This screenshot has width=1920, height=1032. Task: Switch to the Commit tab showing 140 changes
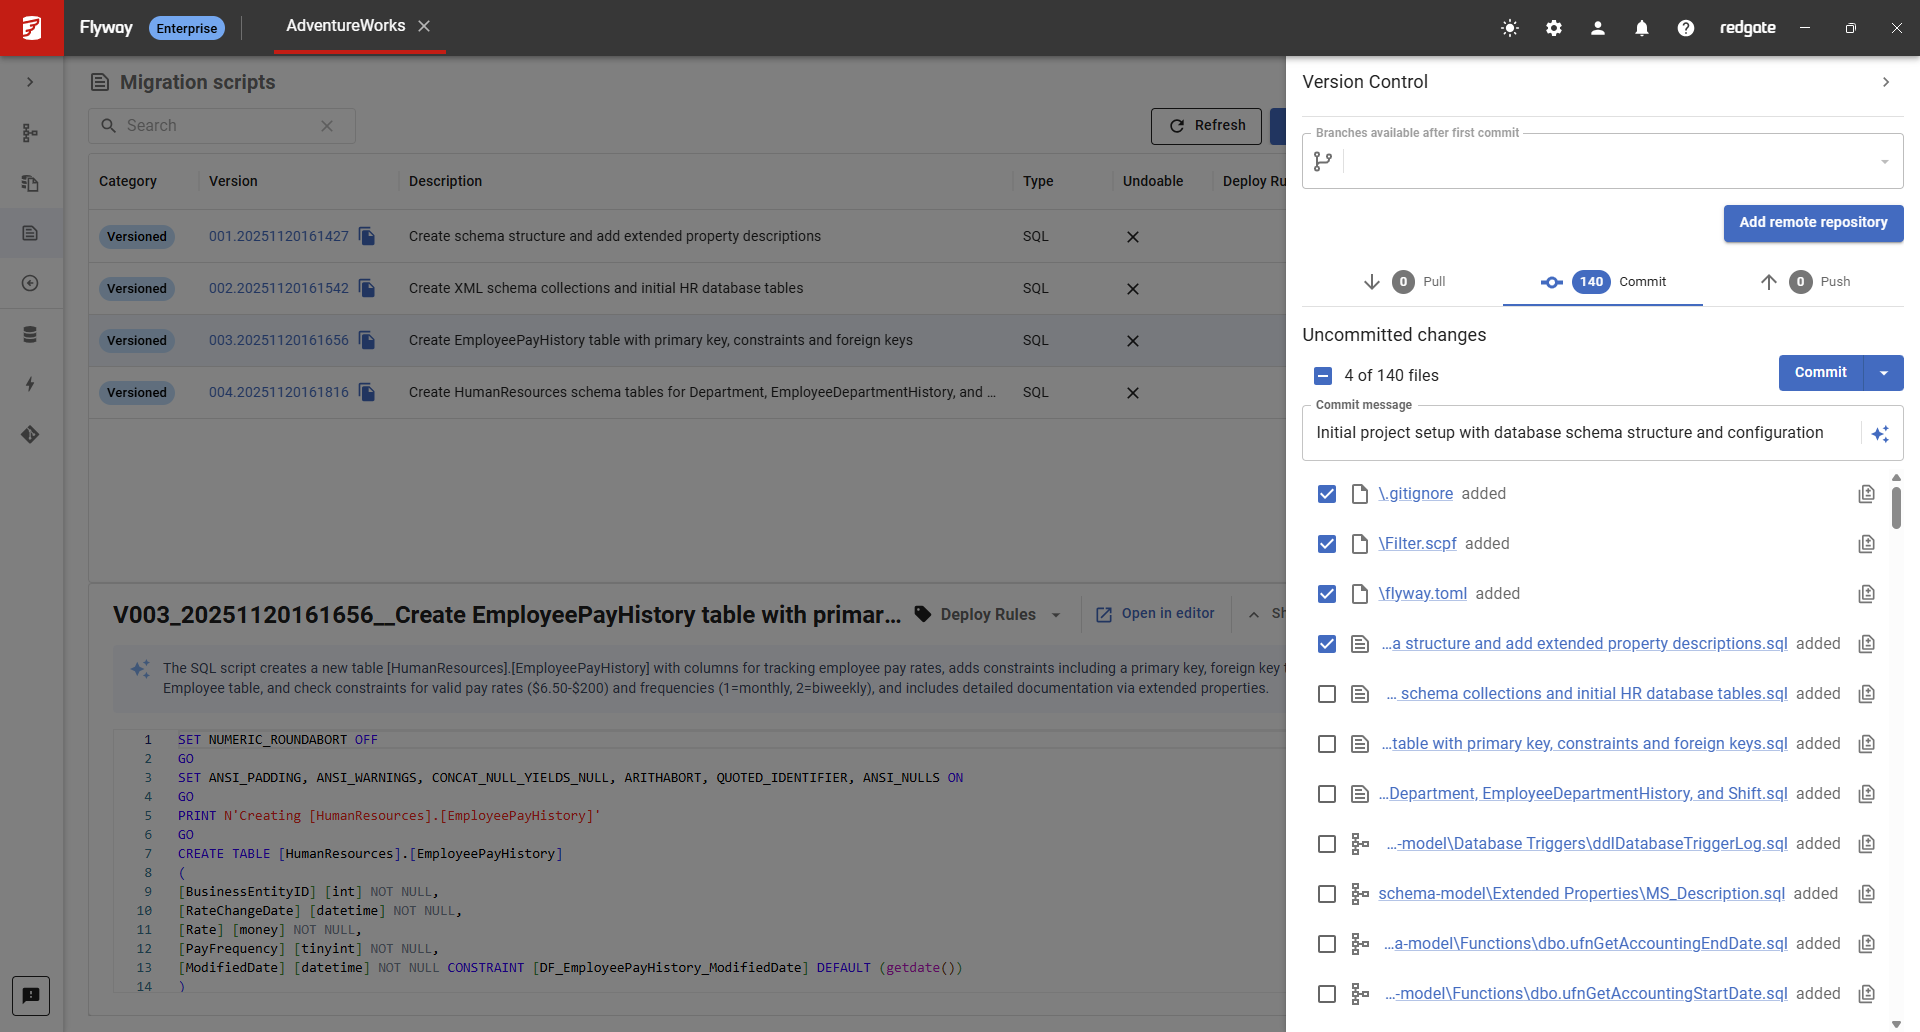click(1601, 282)
